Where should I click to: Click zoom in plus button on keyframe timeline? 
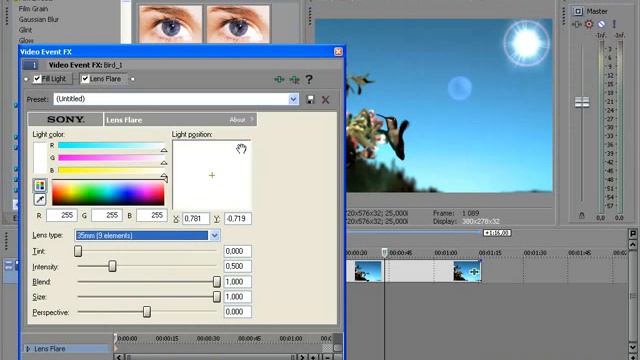pyautogui.click(x=313, y=357)
